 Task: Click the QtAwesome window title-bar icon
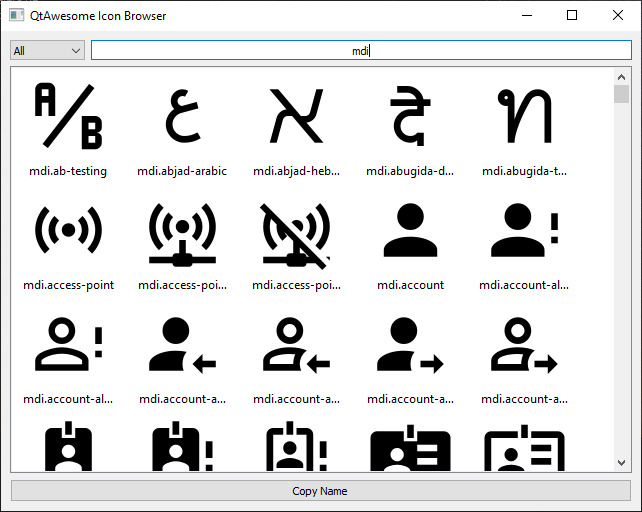coord(16,16)
